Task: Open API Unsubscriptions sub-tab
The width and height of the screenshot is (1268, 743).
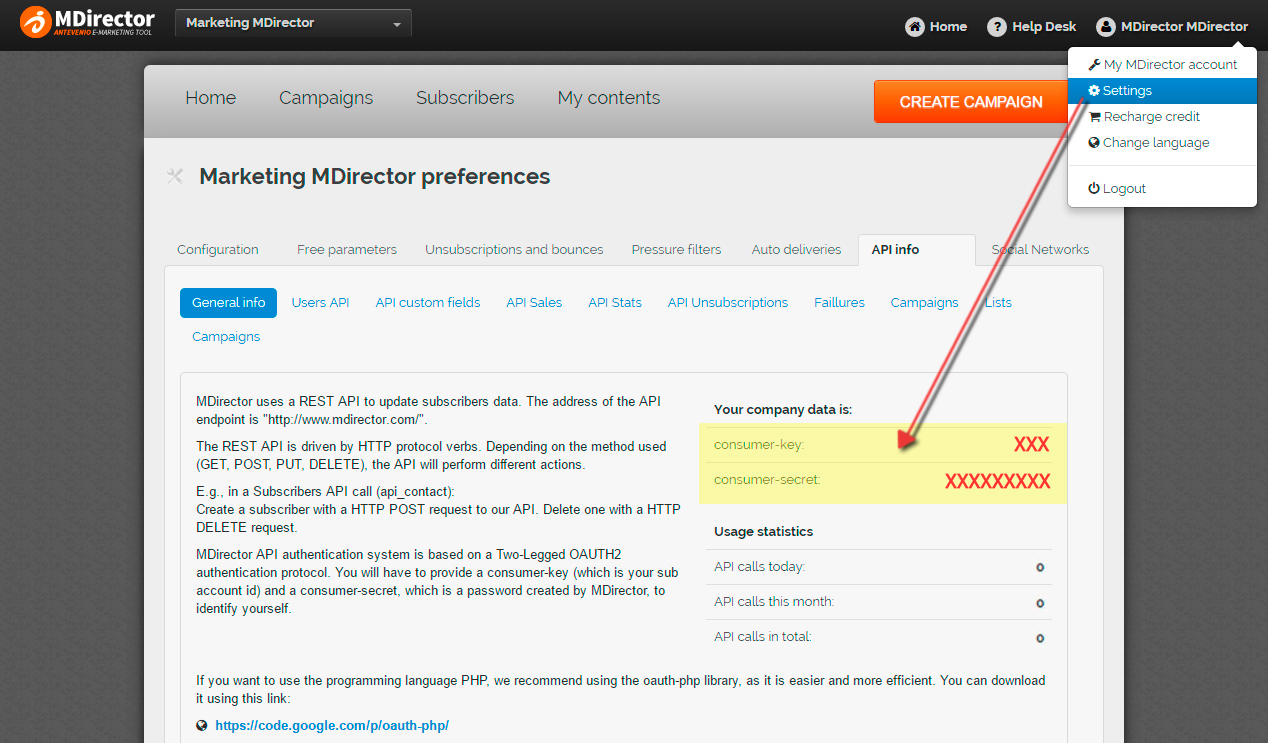Action: [728, 303]
